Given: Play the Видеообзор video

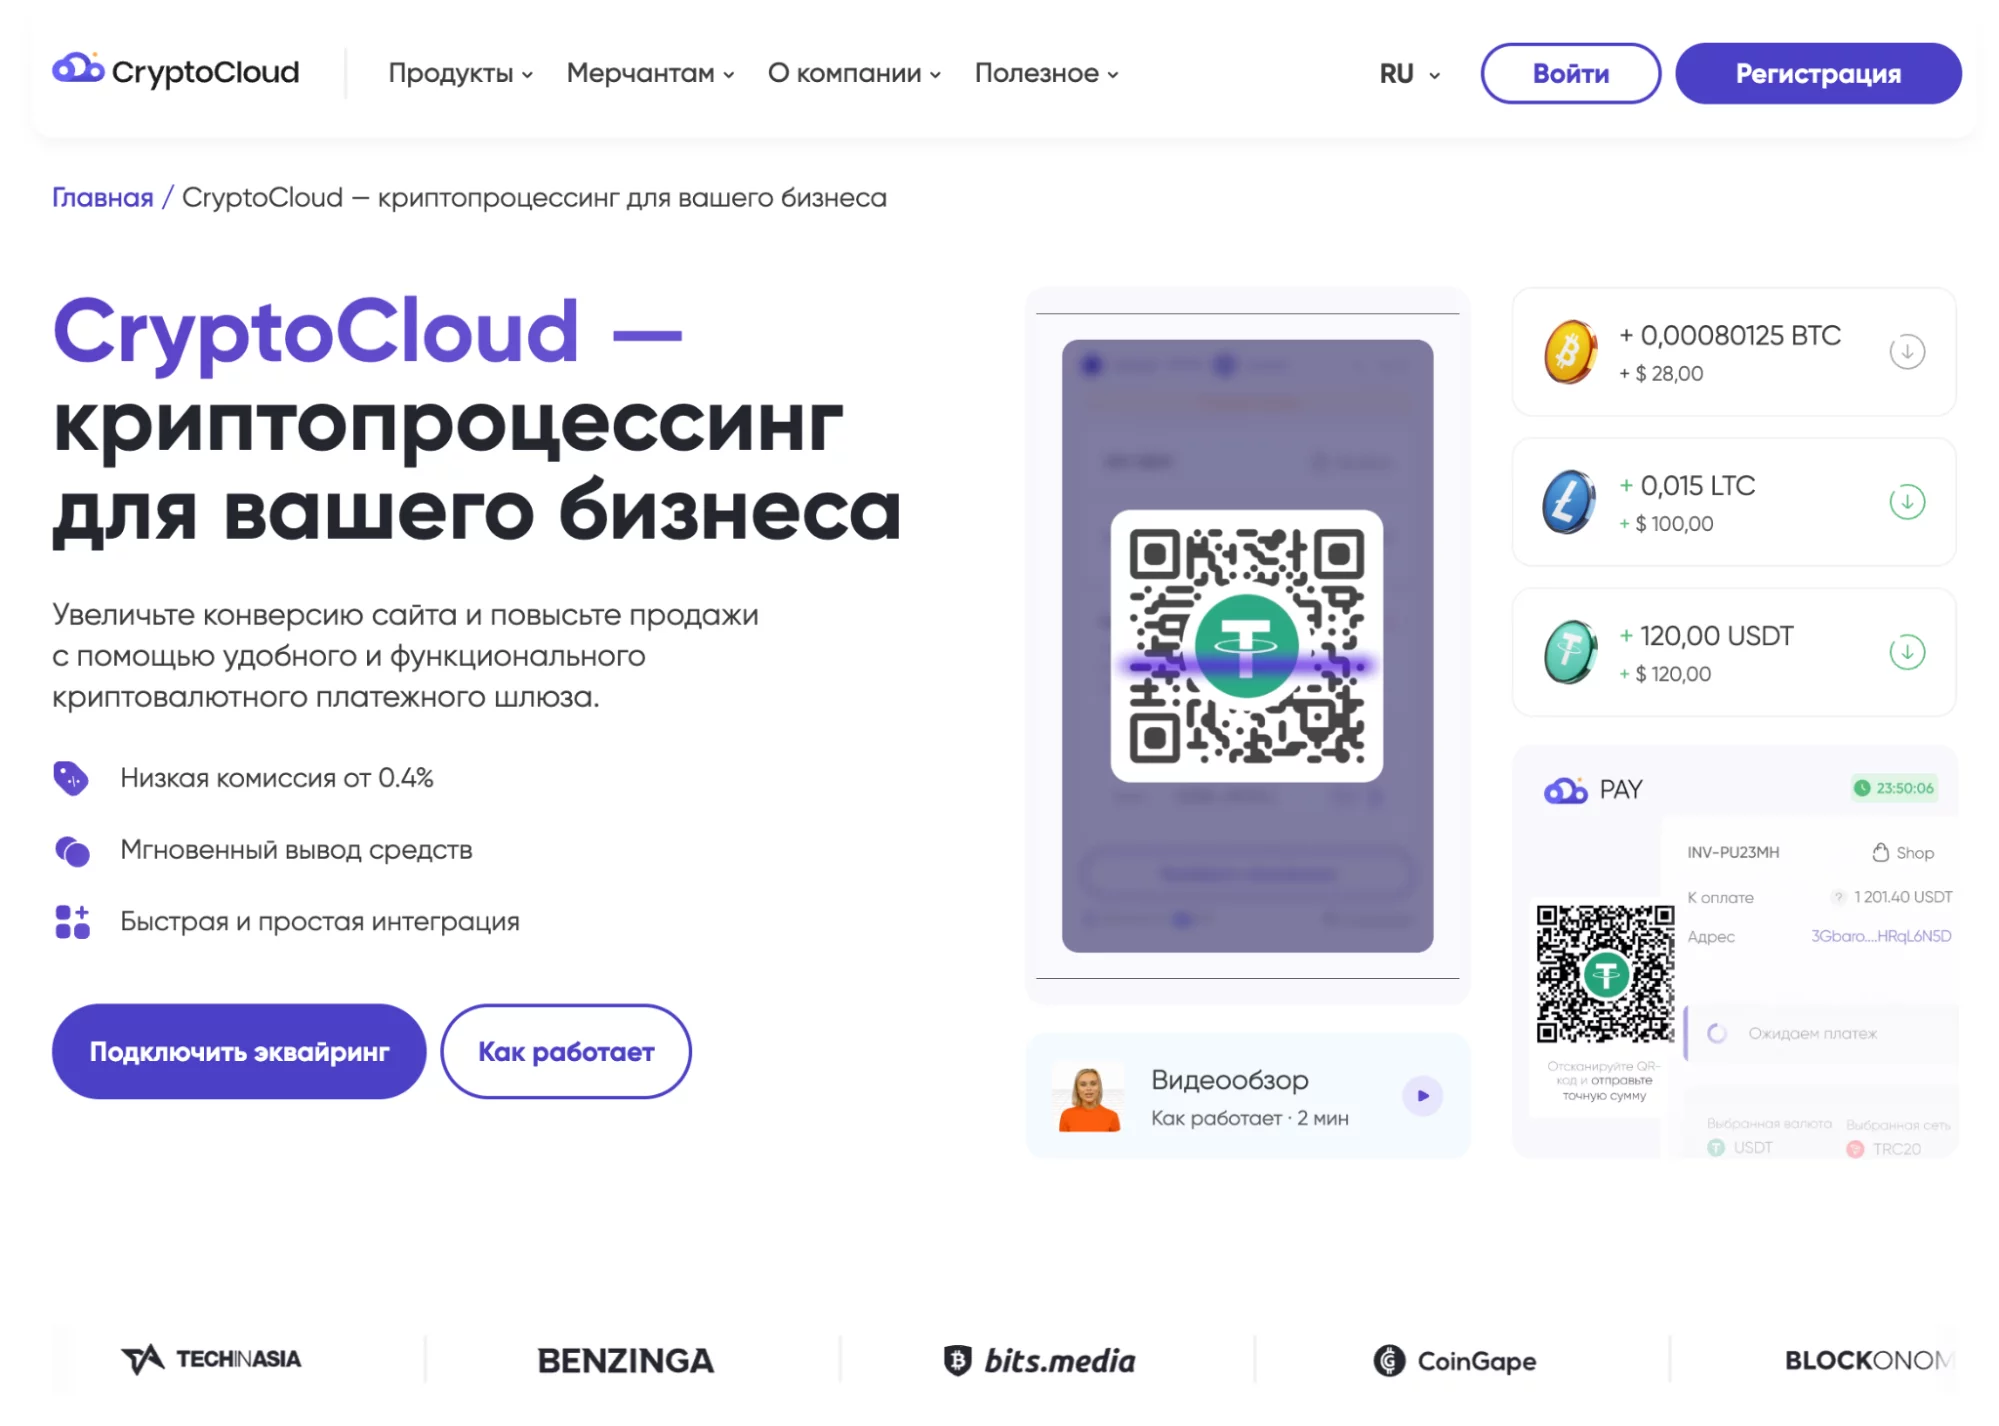Looking at the screenshot, I should (1421, 1096).
